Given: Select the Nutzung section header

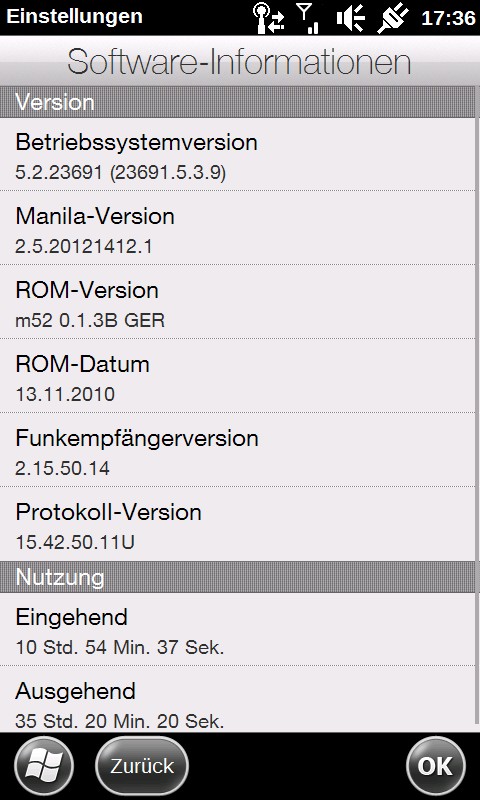Looking at the screenshot, I should [237, 577].
